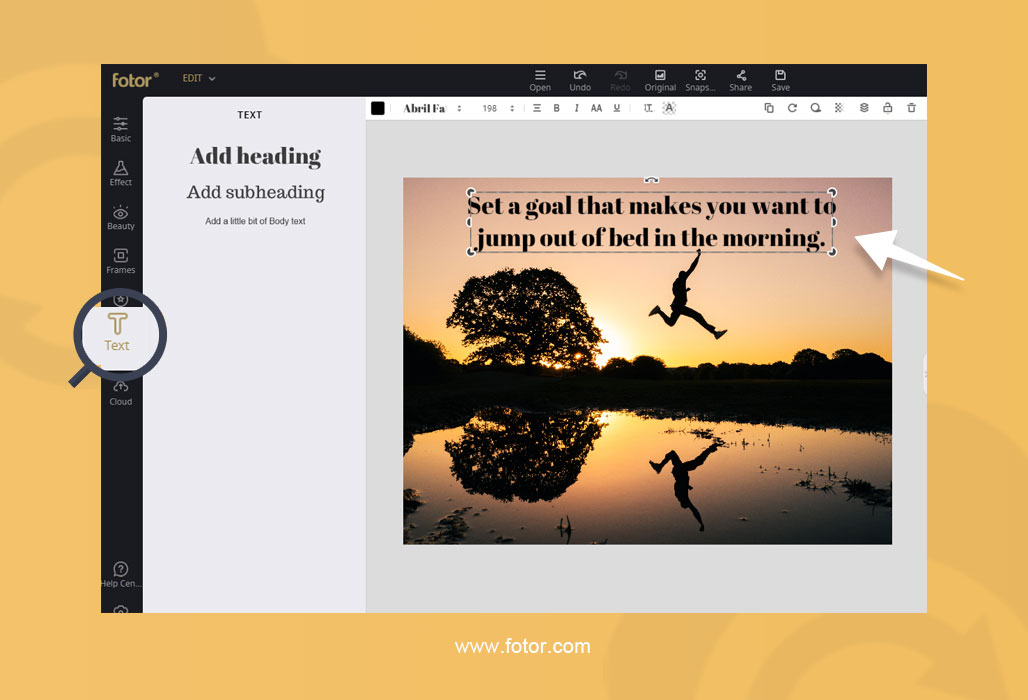Open the layers order icon
Viewport: 1028px width, 700px height.
pyautogui.click(x=864, y=108)
